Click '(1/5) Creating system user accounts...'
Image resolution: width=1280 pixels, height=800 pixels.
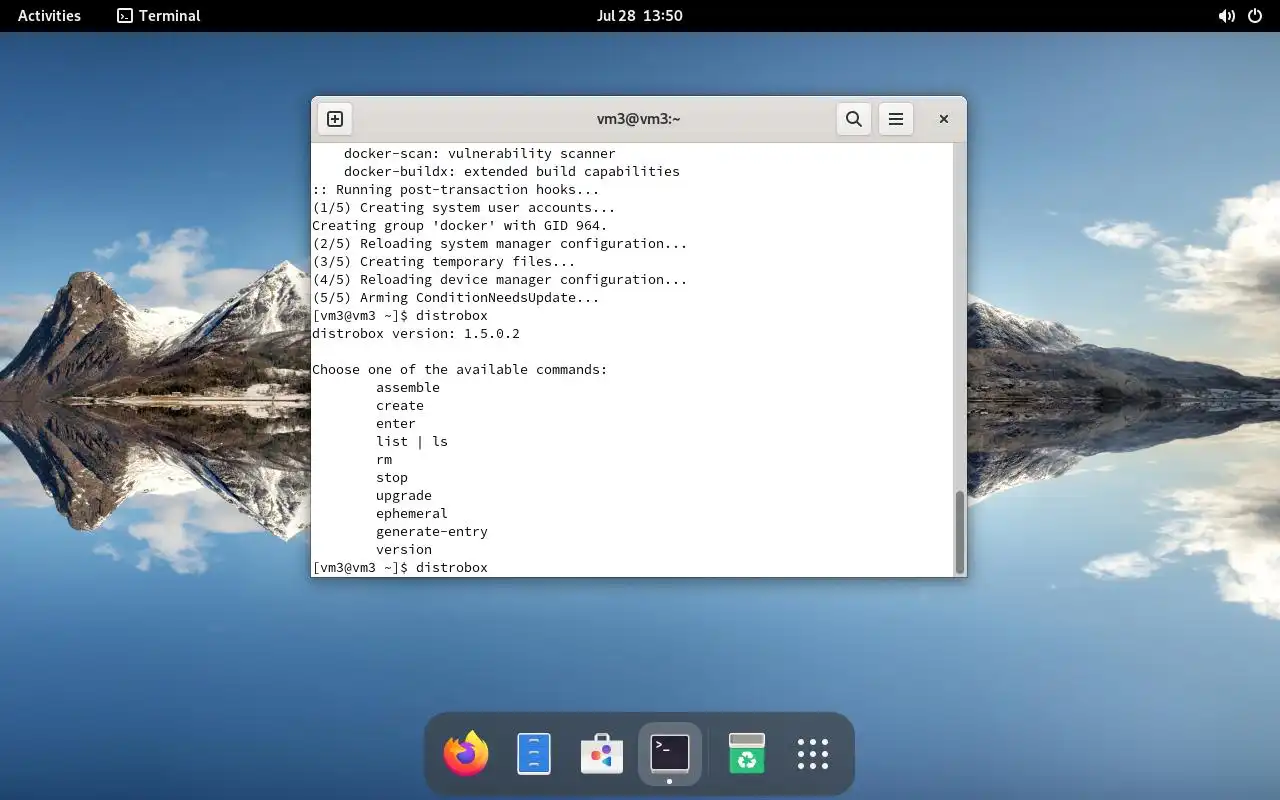464,208
